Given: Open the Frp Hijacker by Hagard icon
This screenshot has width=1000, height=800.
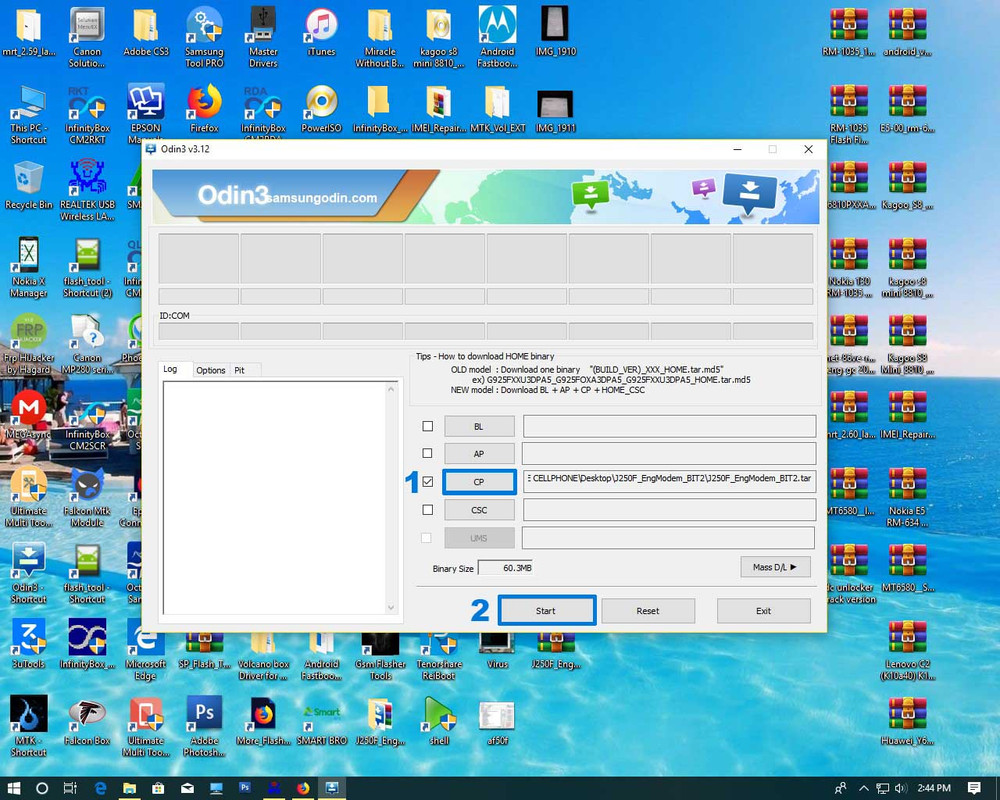Looking at the screenshot, I should pos(29,344).
